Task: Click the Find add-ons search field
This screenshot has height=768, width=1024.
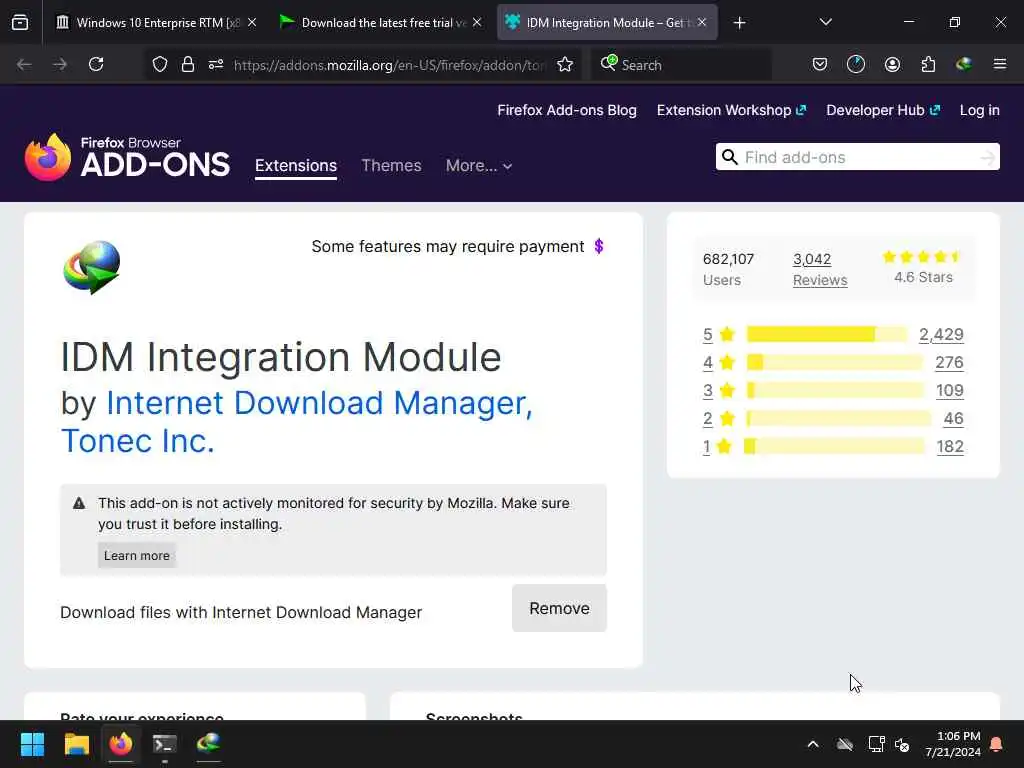Action: (x=856, y=157)
